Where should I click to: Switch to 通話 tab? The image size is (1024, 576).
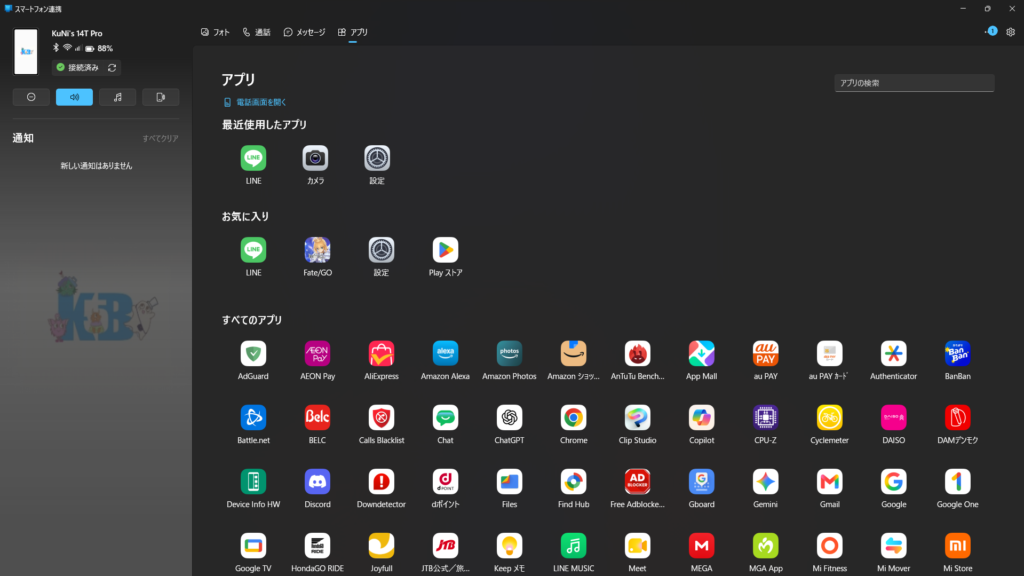click(x=256, y=32)
